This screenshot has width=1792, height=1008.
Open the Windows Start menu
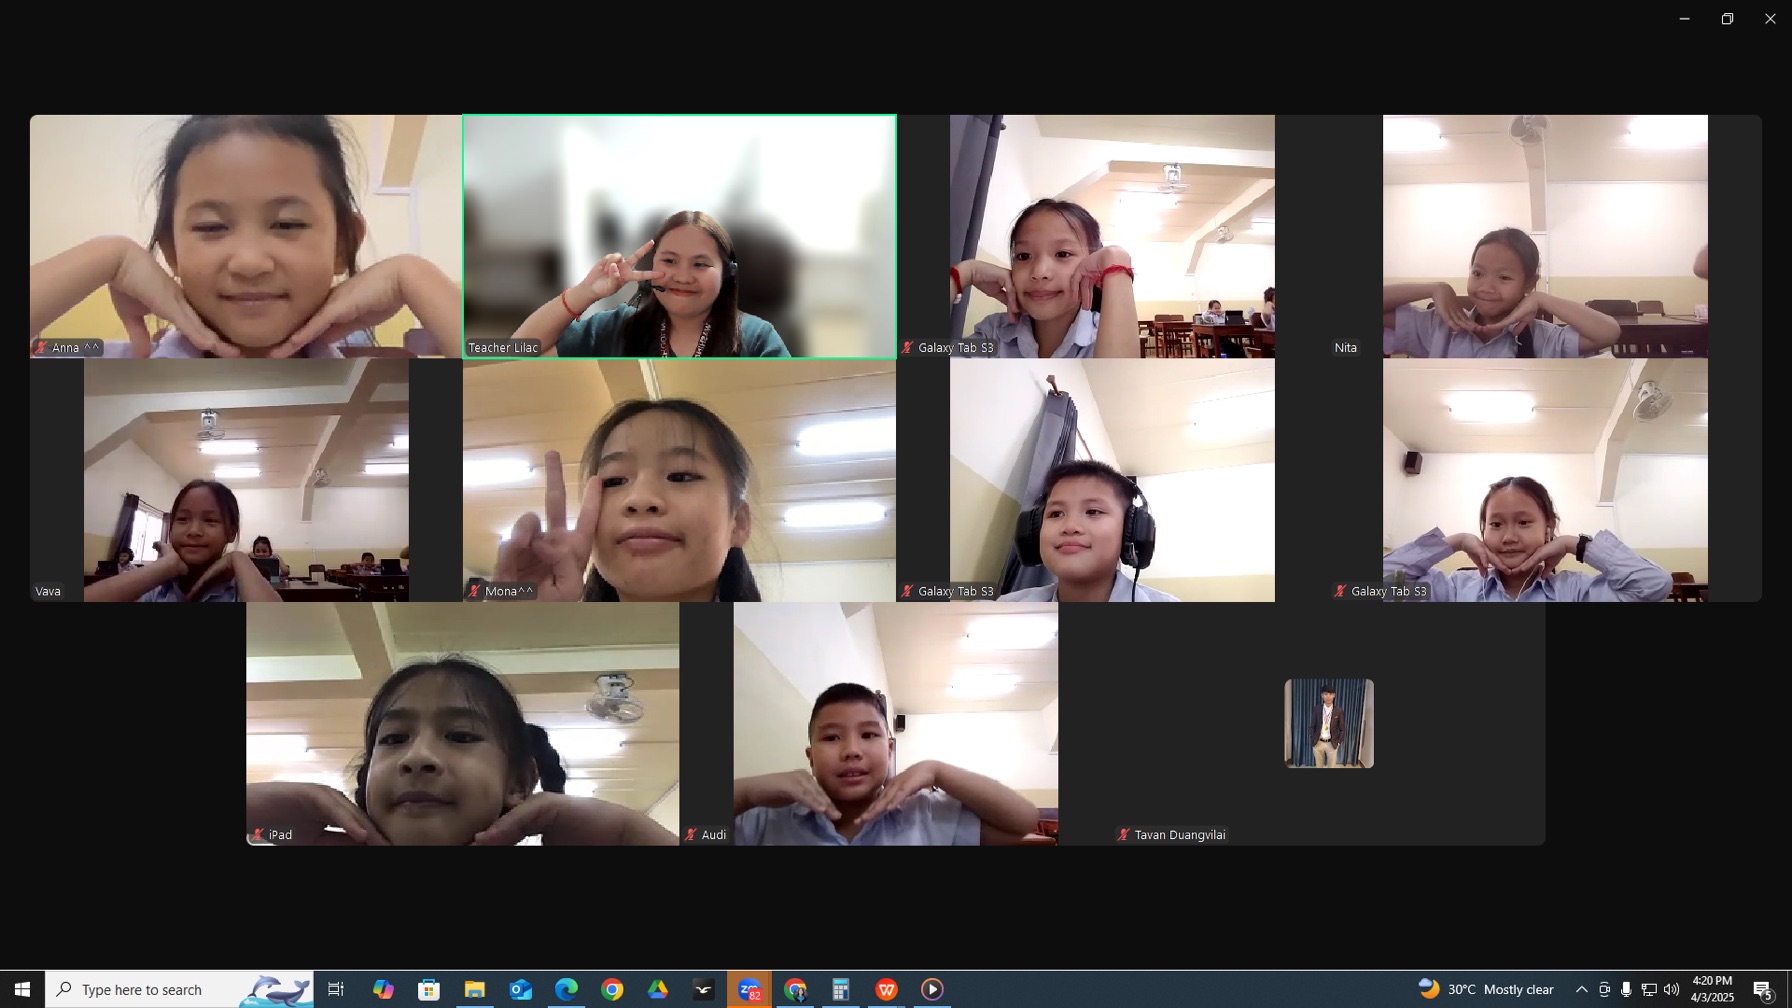pyautogui.click(x=22, y=989)
